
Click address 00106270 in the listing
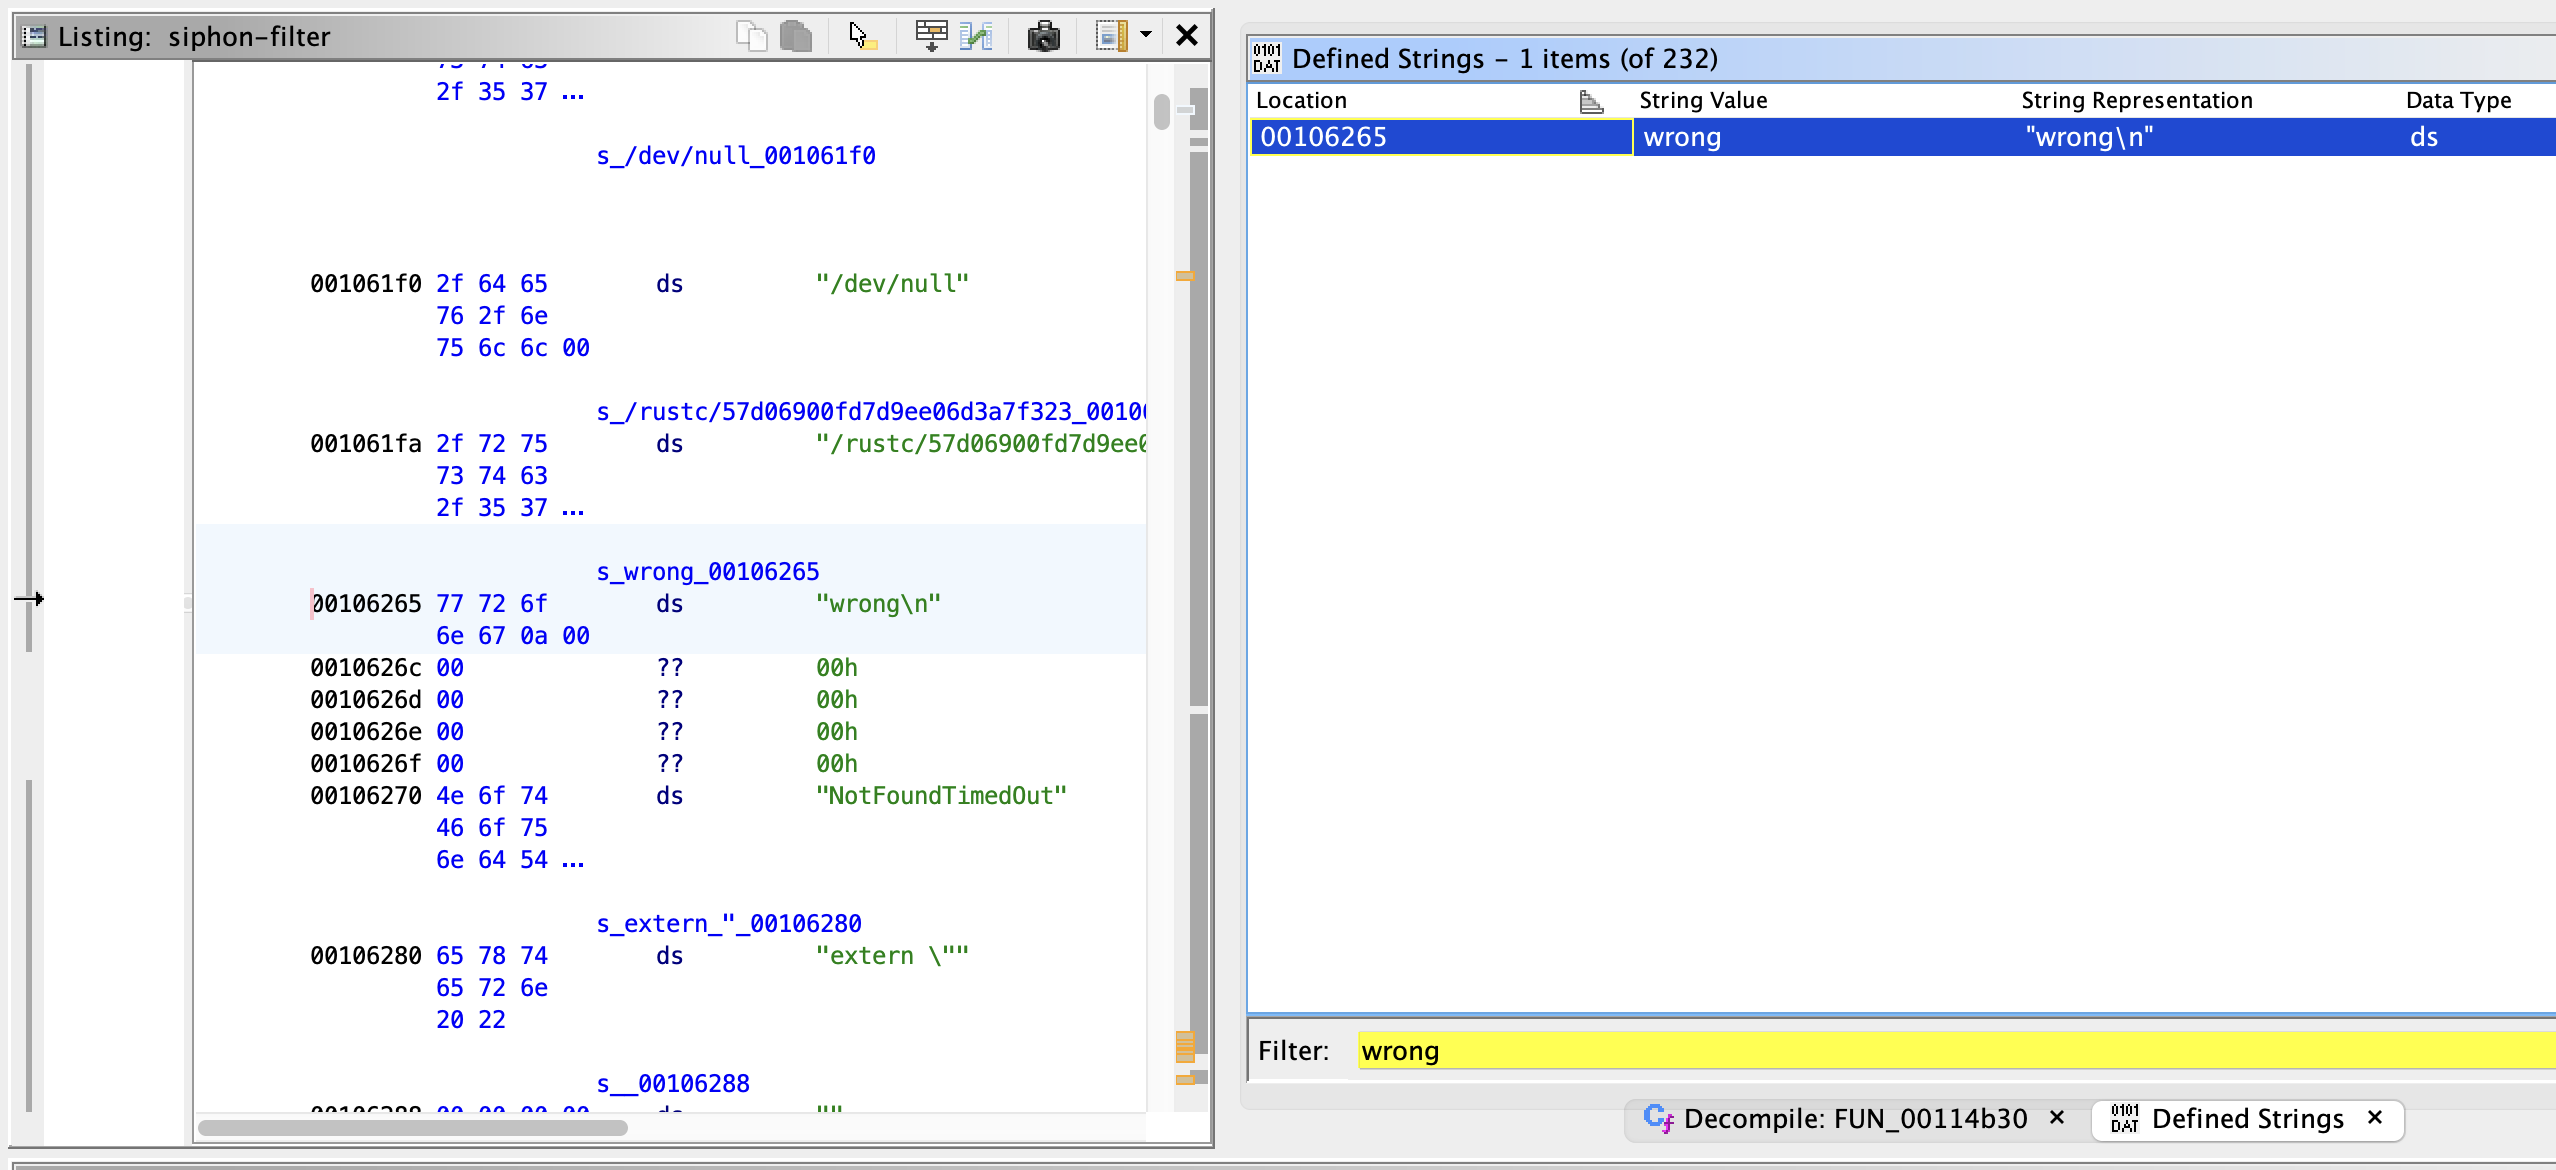click(x=366, y=796)
